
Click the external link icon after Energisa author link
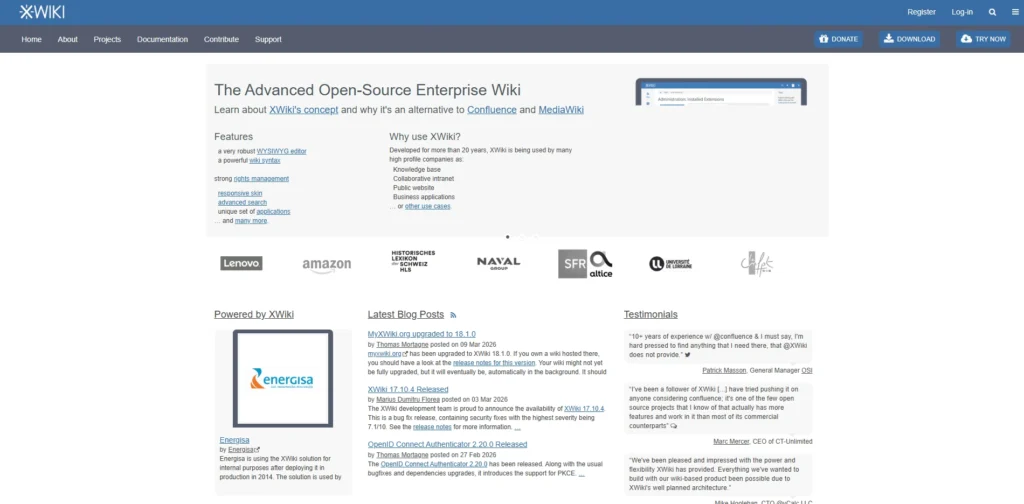click(x=257, y=449)
